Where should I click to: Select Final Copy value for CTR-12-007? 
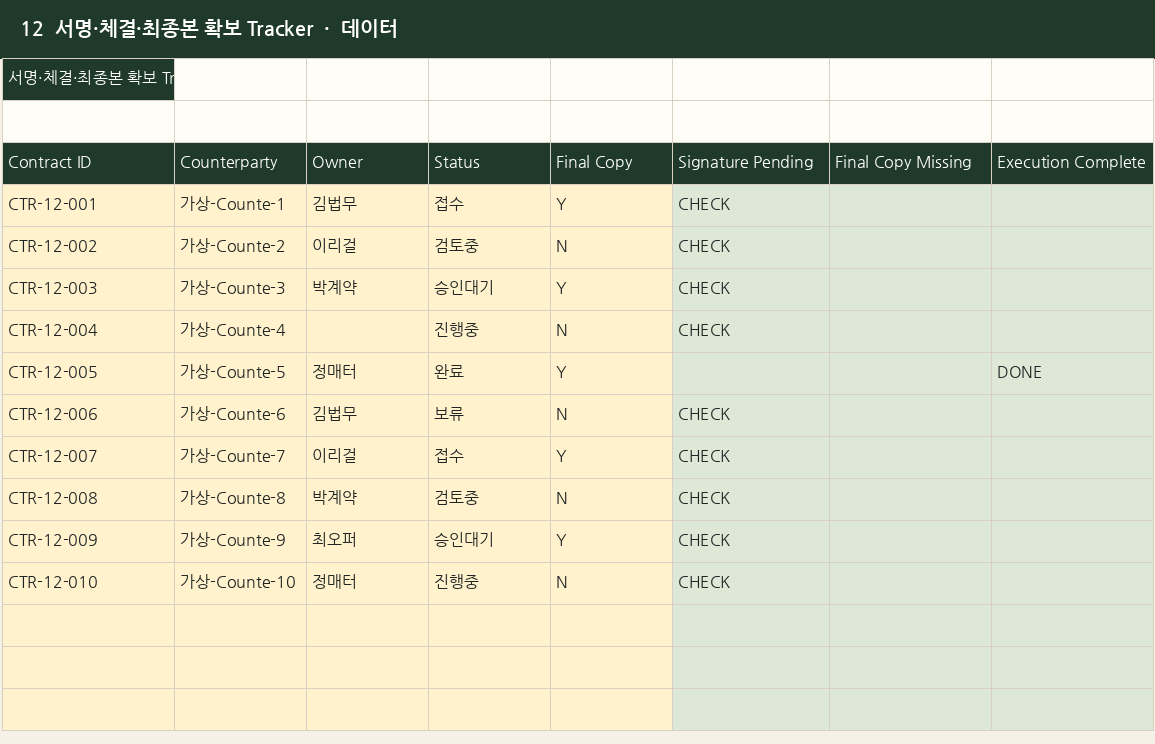[611, 457]
